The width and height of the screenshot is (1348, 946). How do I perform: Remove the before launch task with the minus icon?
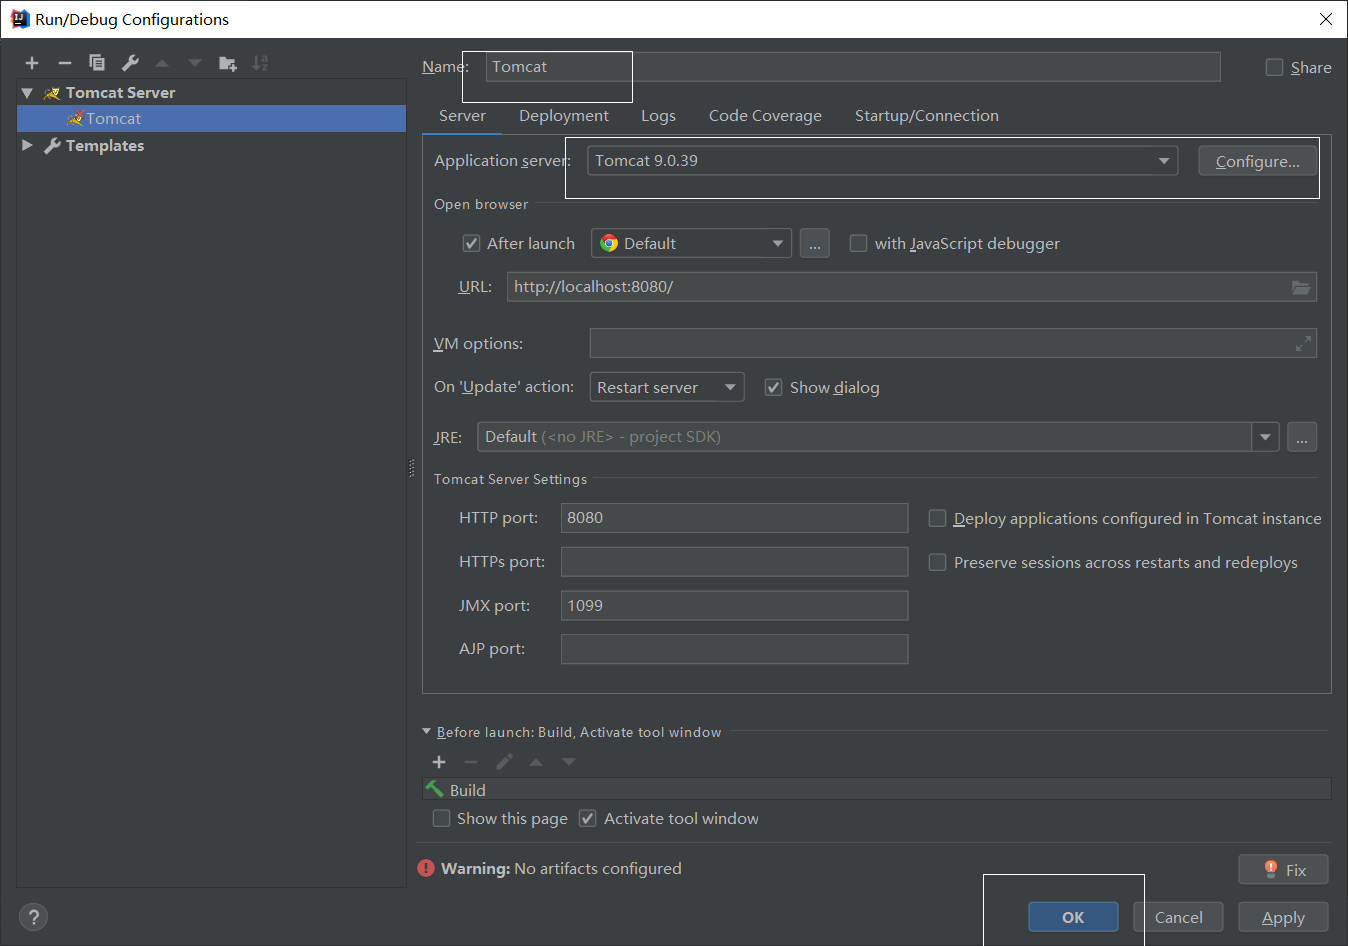coord(471,762)
